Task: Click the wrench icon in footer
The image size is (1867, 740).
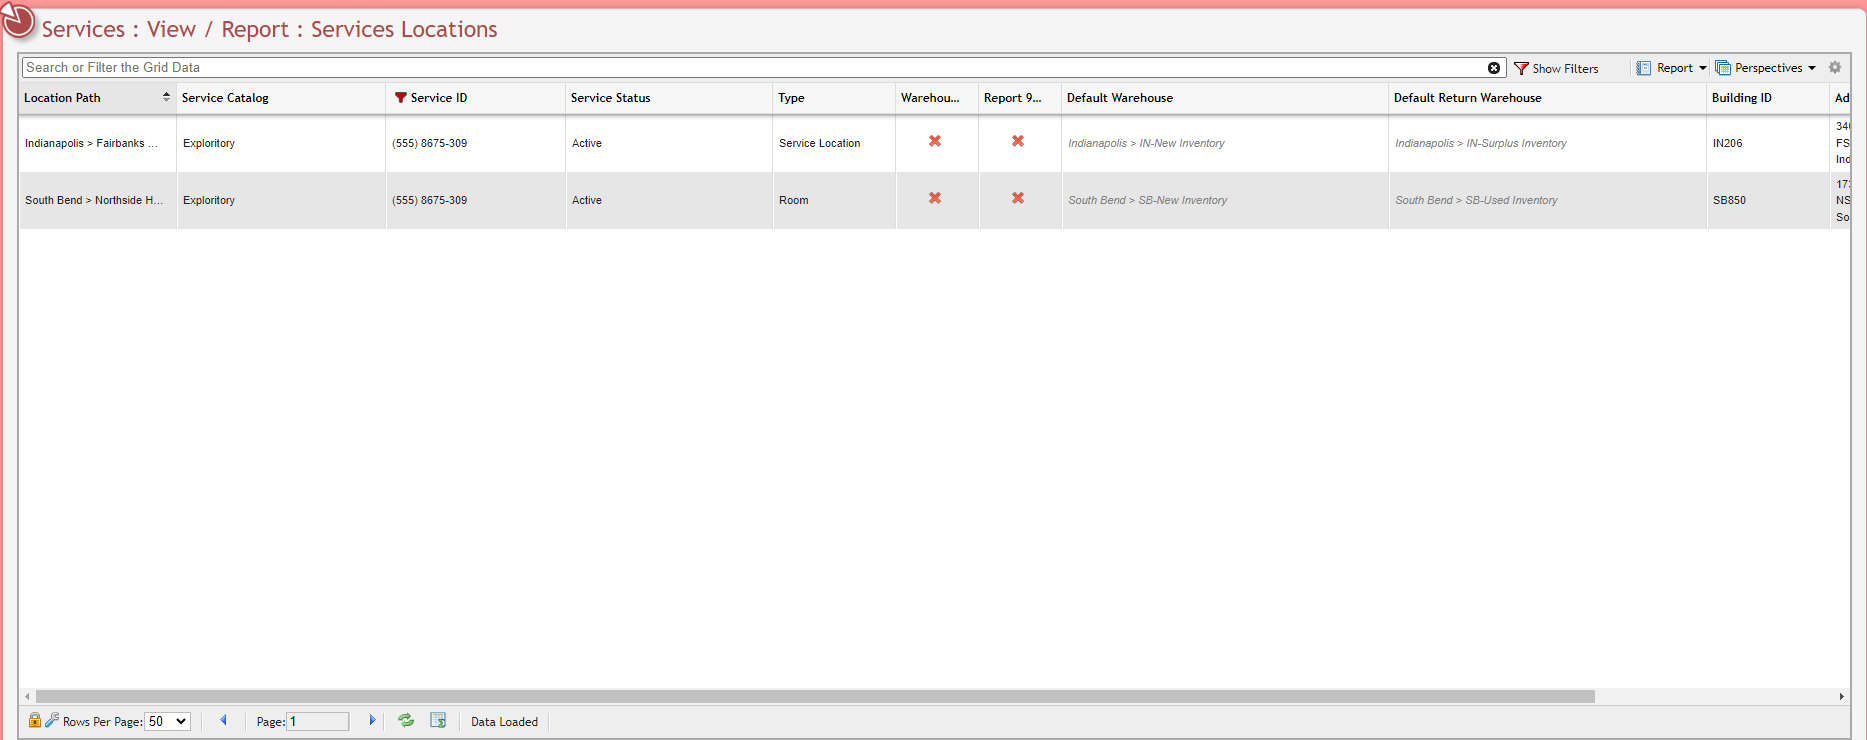Action: [x=52, y=719]
